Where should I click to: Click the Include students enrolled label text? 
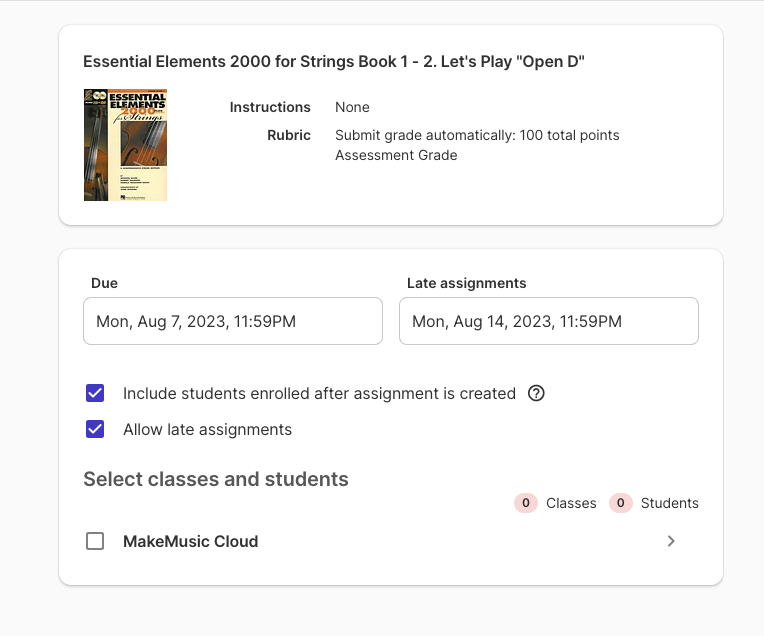coord(319,393)
